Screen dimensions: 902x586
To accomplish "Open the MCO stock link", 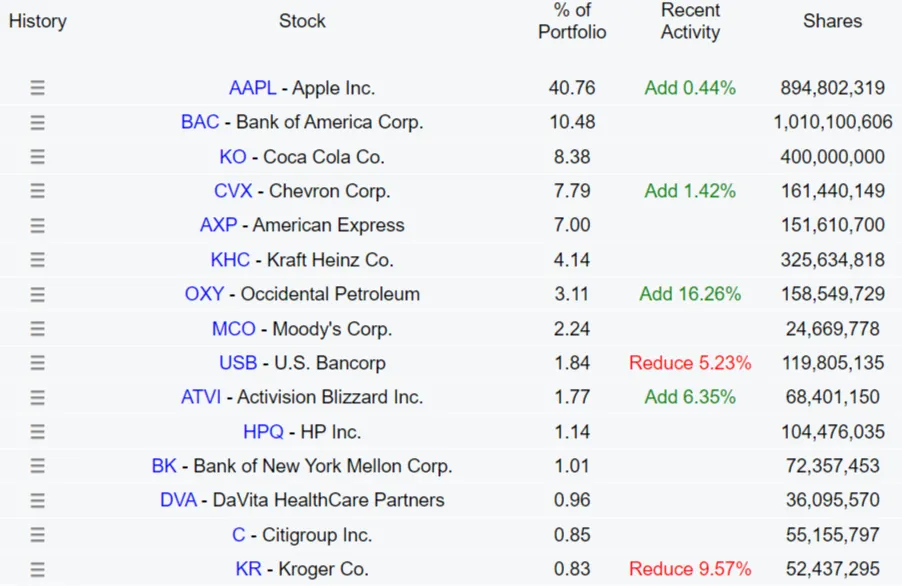I will pyautogui.click(x=233, y=329).
